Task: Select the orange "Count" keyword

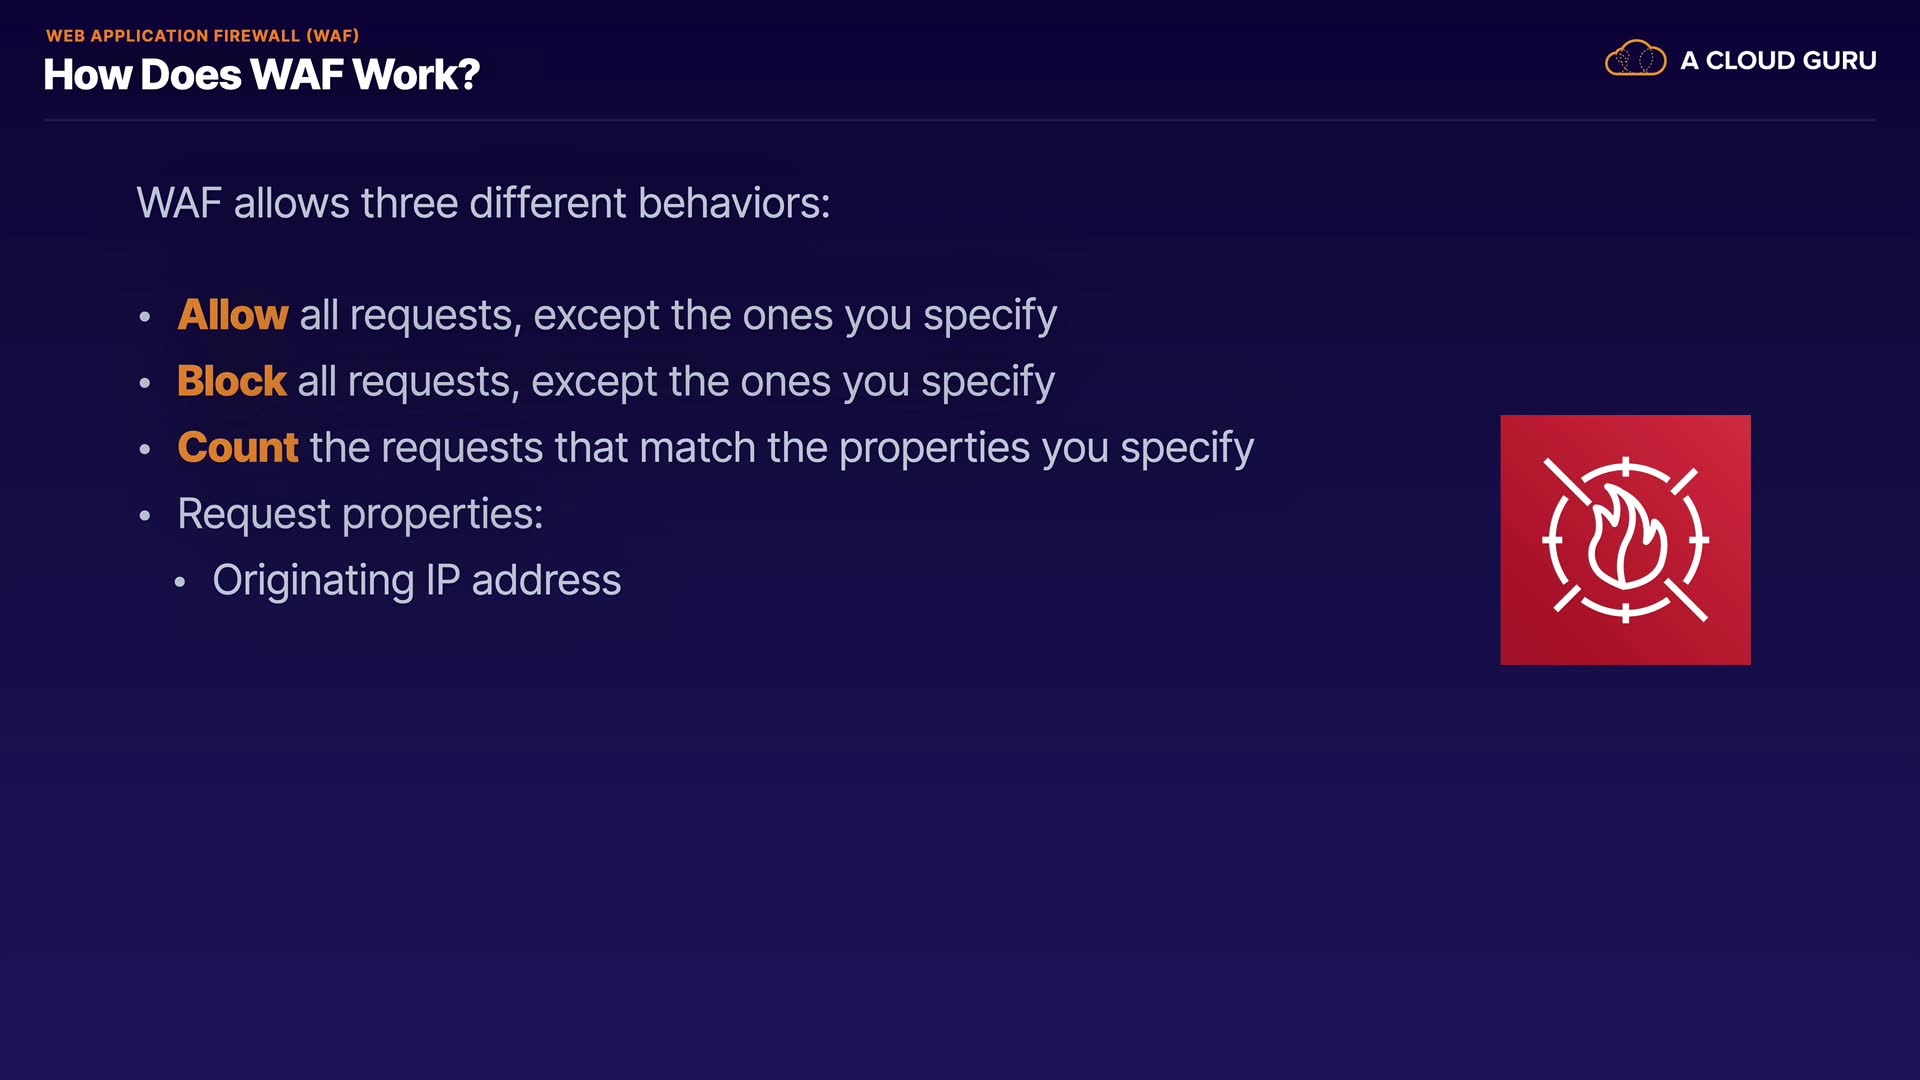Action: [237, 447]
